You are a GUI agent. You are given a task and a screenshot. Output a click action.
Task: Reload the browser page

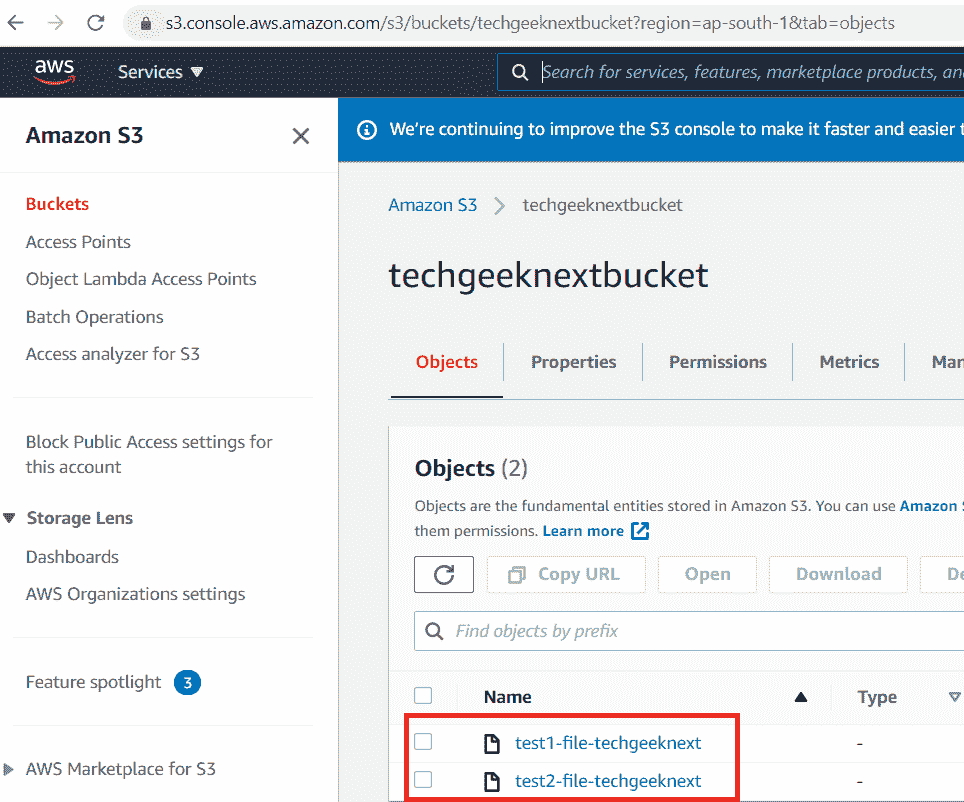click(95, 23)
